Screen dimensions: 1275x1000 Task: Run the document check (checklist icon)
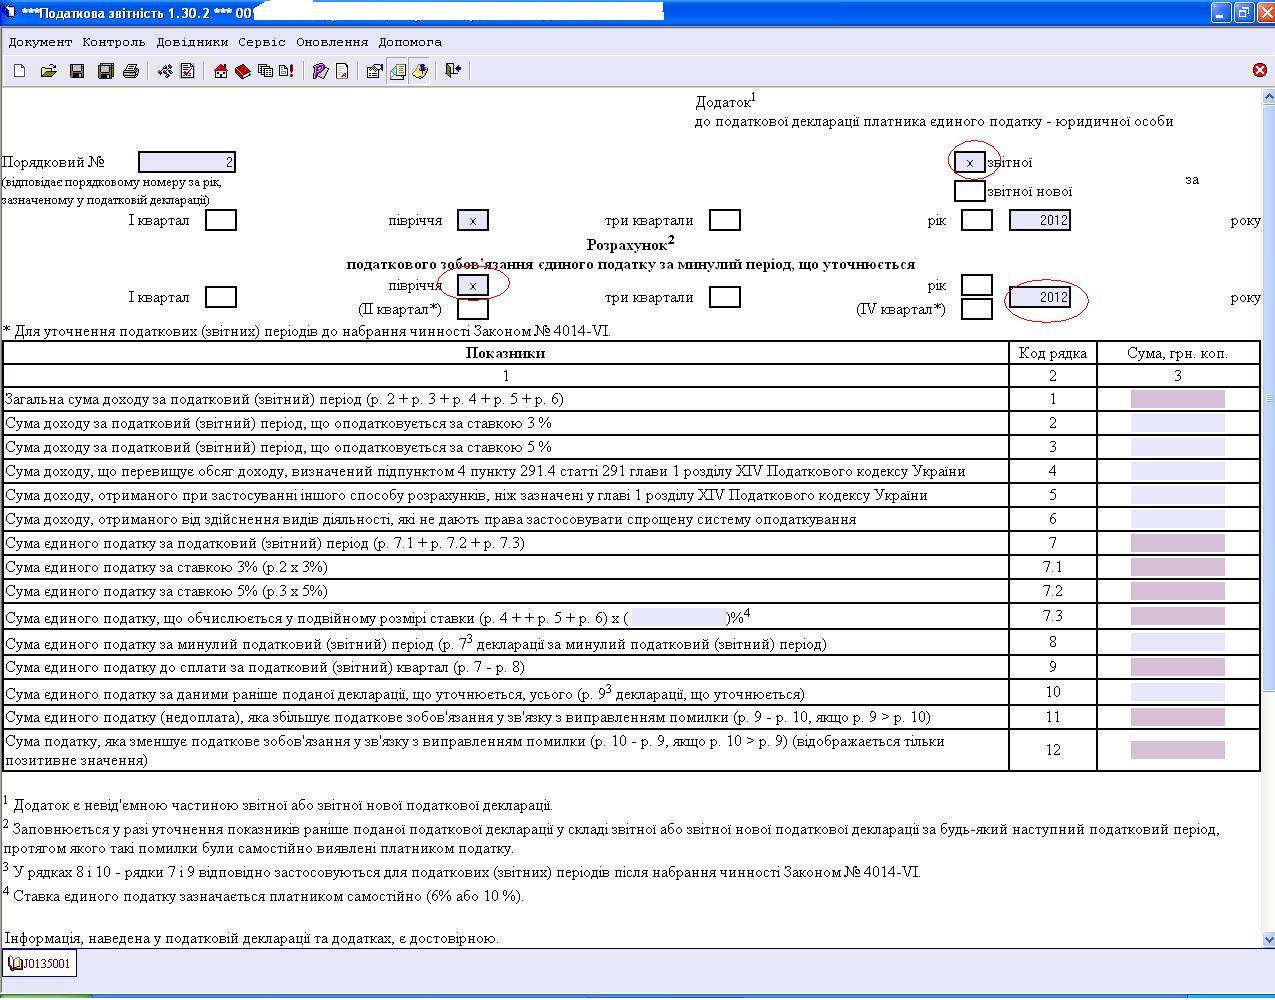tap(187, 71)
